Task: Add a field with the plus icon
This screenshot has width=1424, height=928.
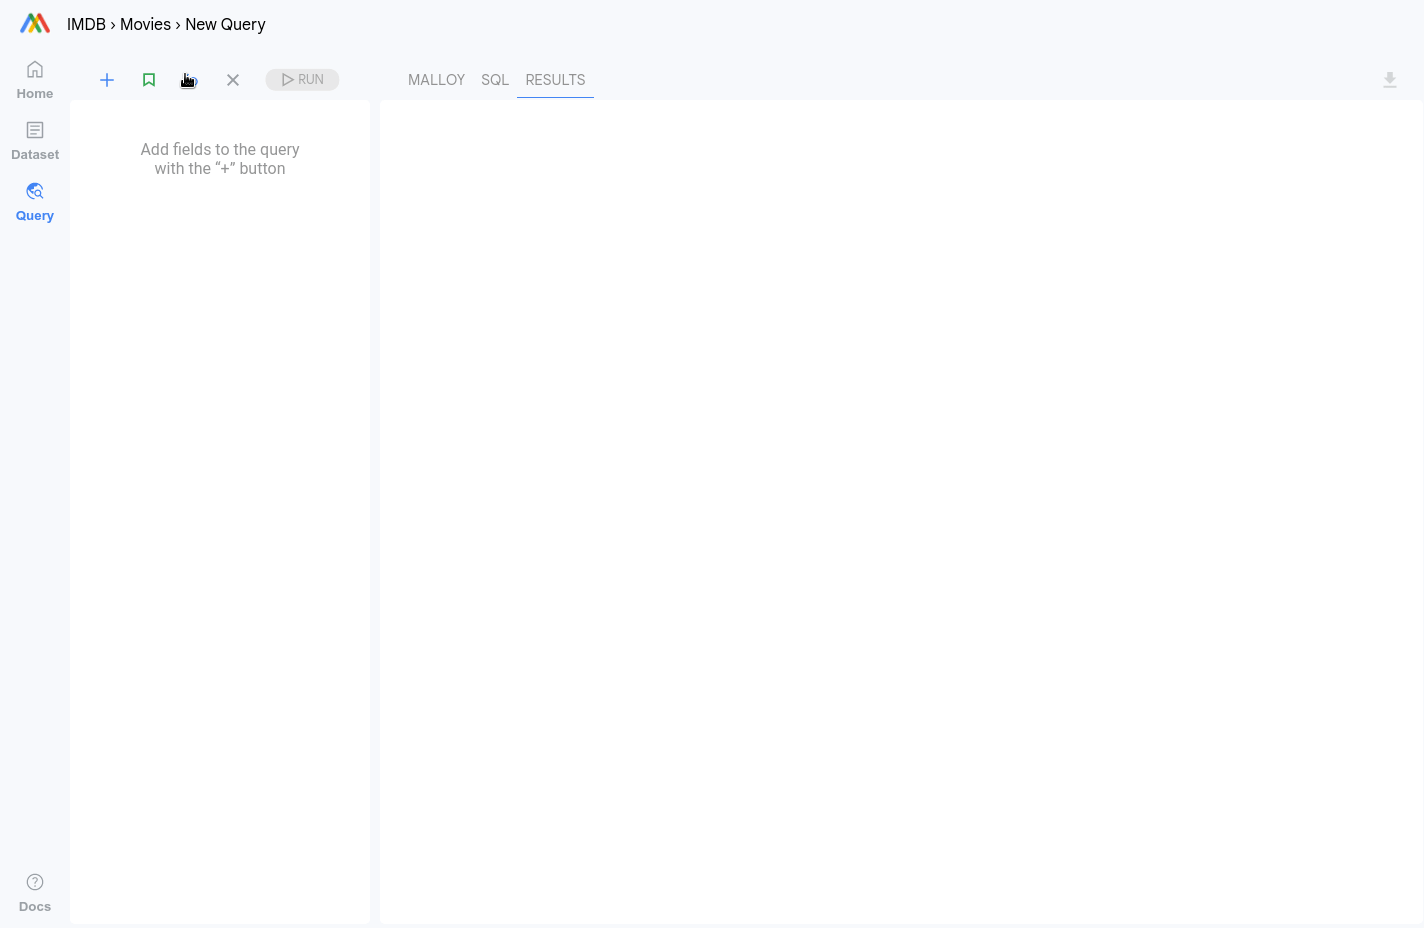Action: coord(107,80)
